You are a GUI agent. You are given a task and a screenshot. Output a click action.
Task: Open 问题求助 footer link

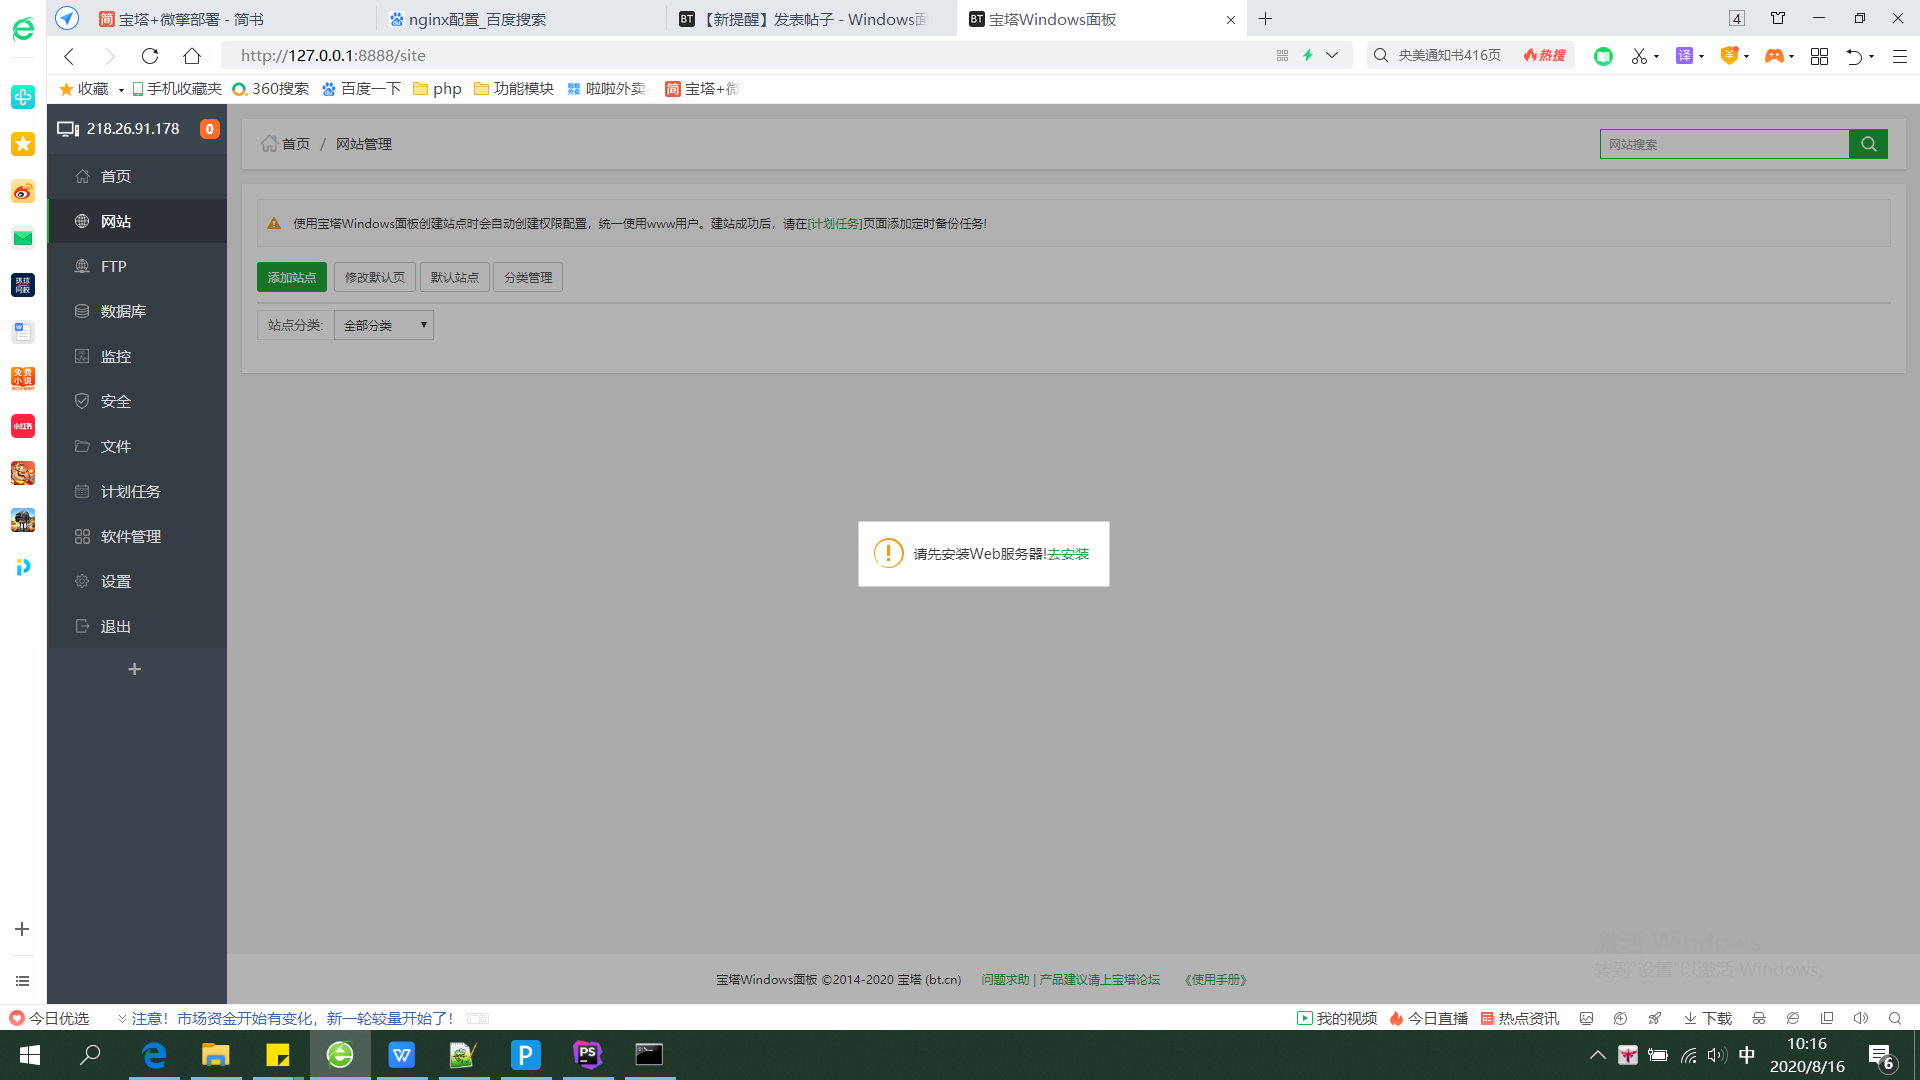click(x=1005, y=980)
